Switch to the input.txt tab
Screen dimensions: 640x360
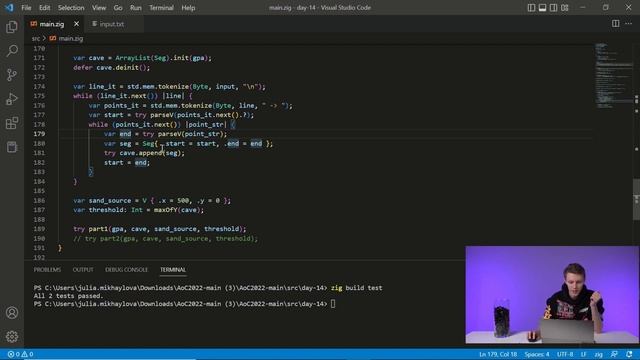pos(111,24)
